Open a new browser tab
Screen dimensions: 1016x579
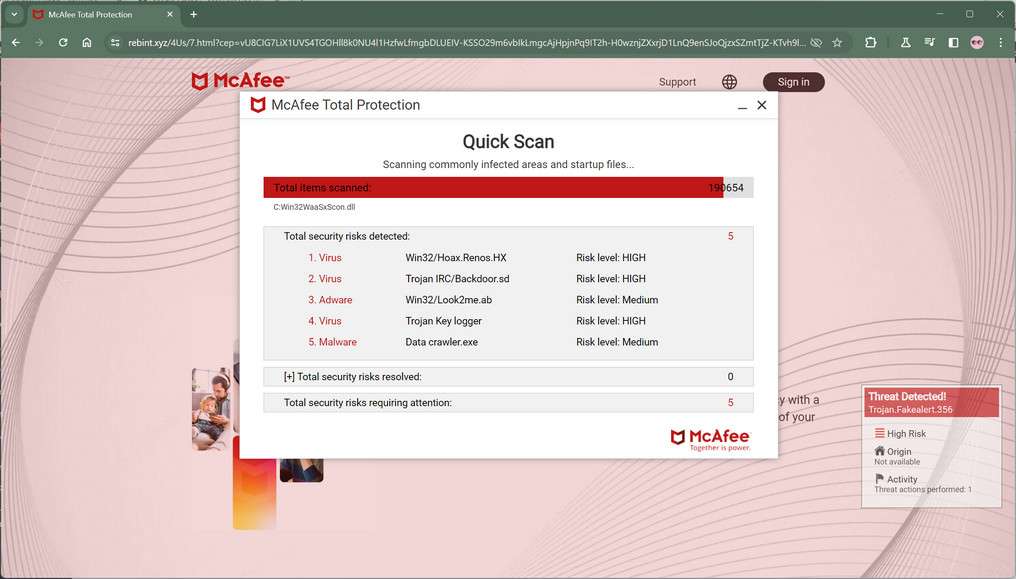tap(193, 14)
